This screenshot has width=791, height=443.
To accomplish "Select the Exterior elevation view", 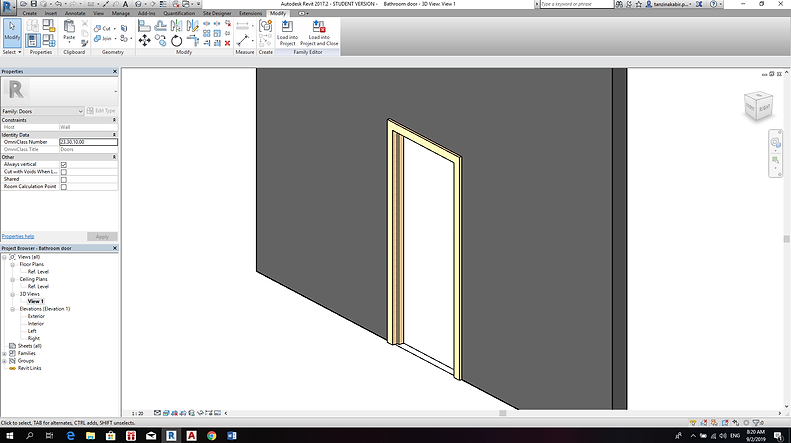I will [x=36, y=316].
